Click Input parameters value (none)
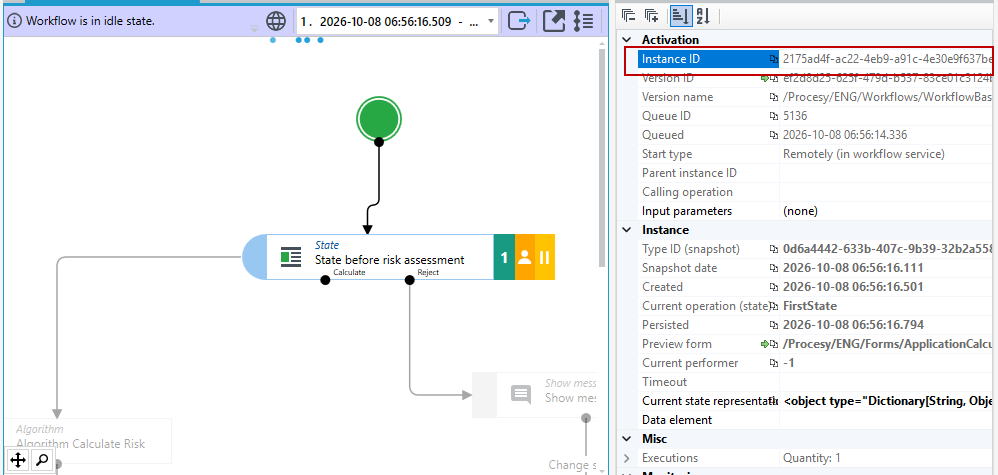998x475 pixels. (800, 211)
